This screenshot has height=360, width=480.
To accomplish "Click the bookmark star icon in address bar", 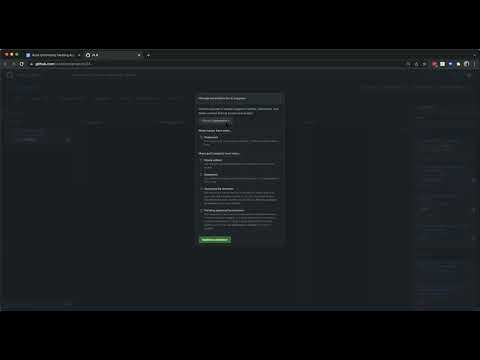I will tap(424, 64).
